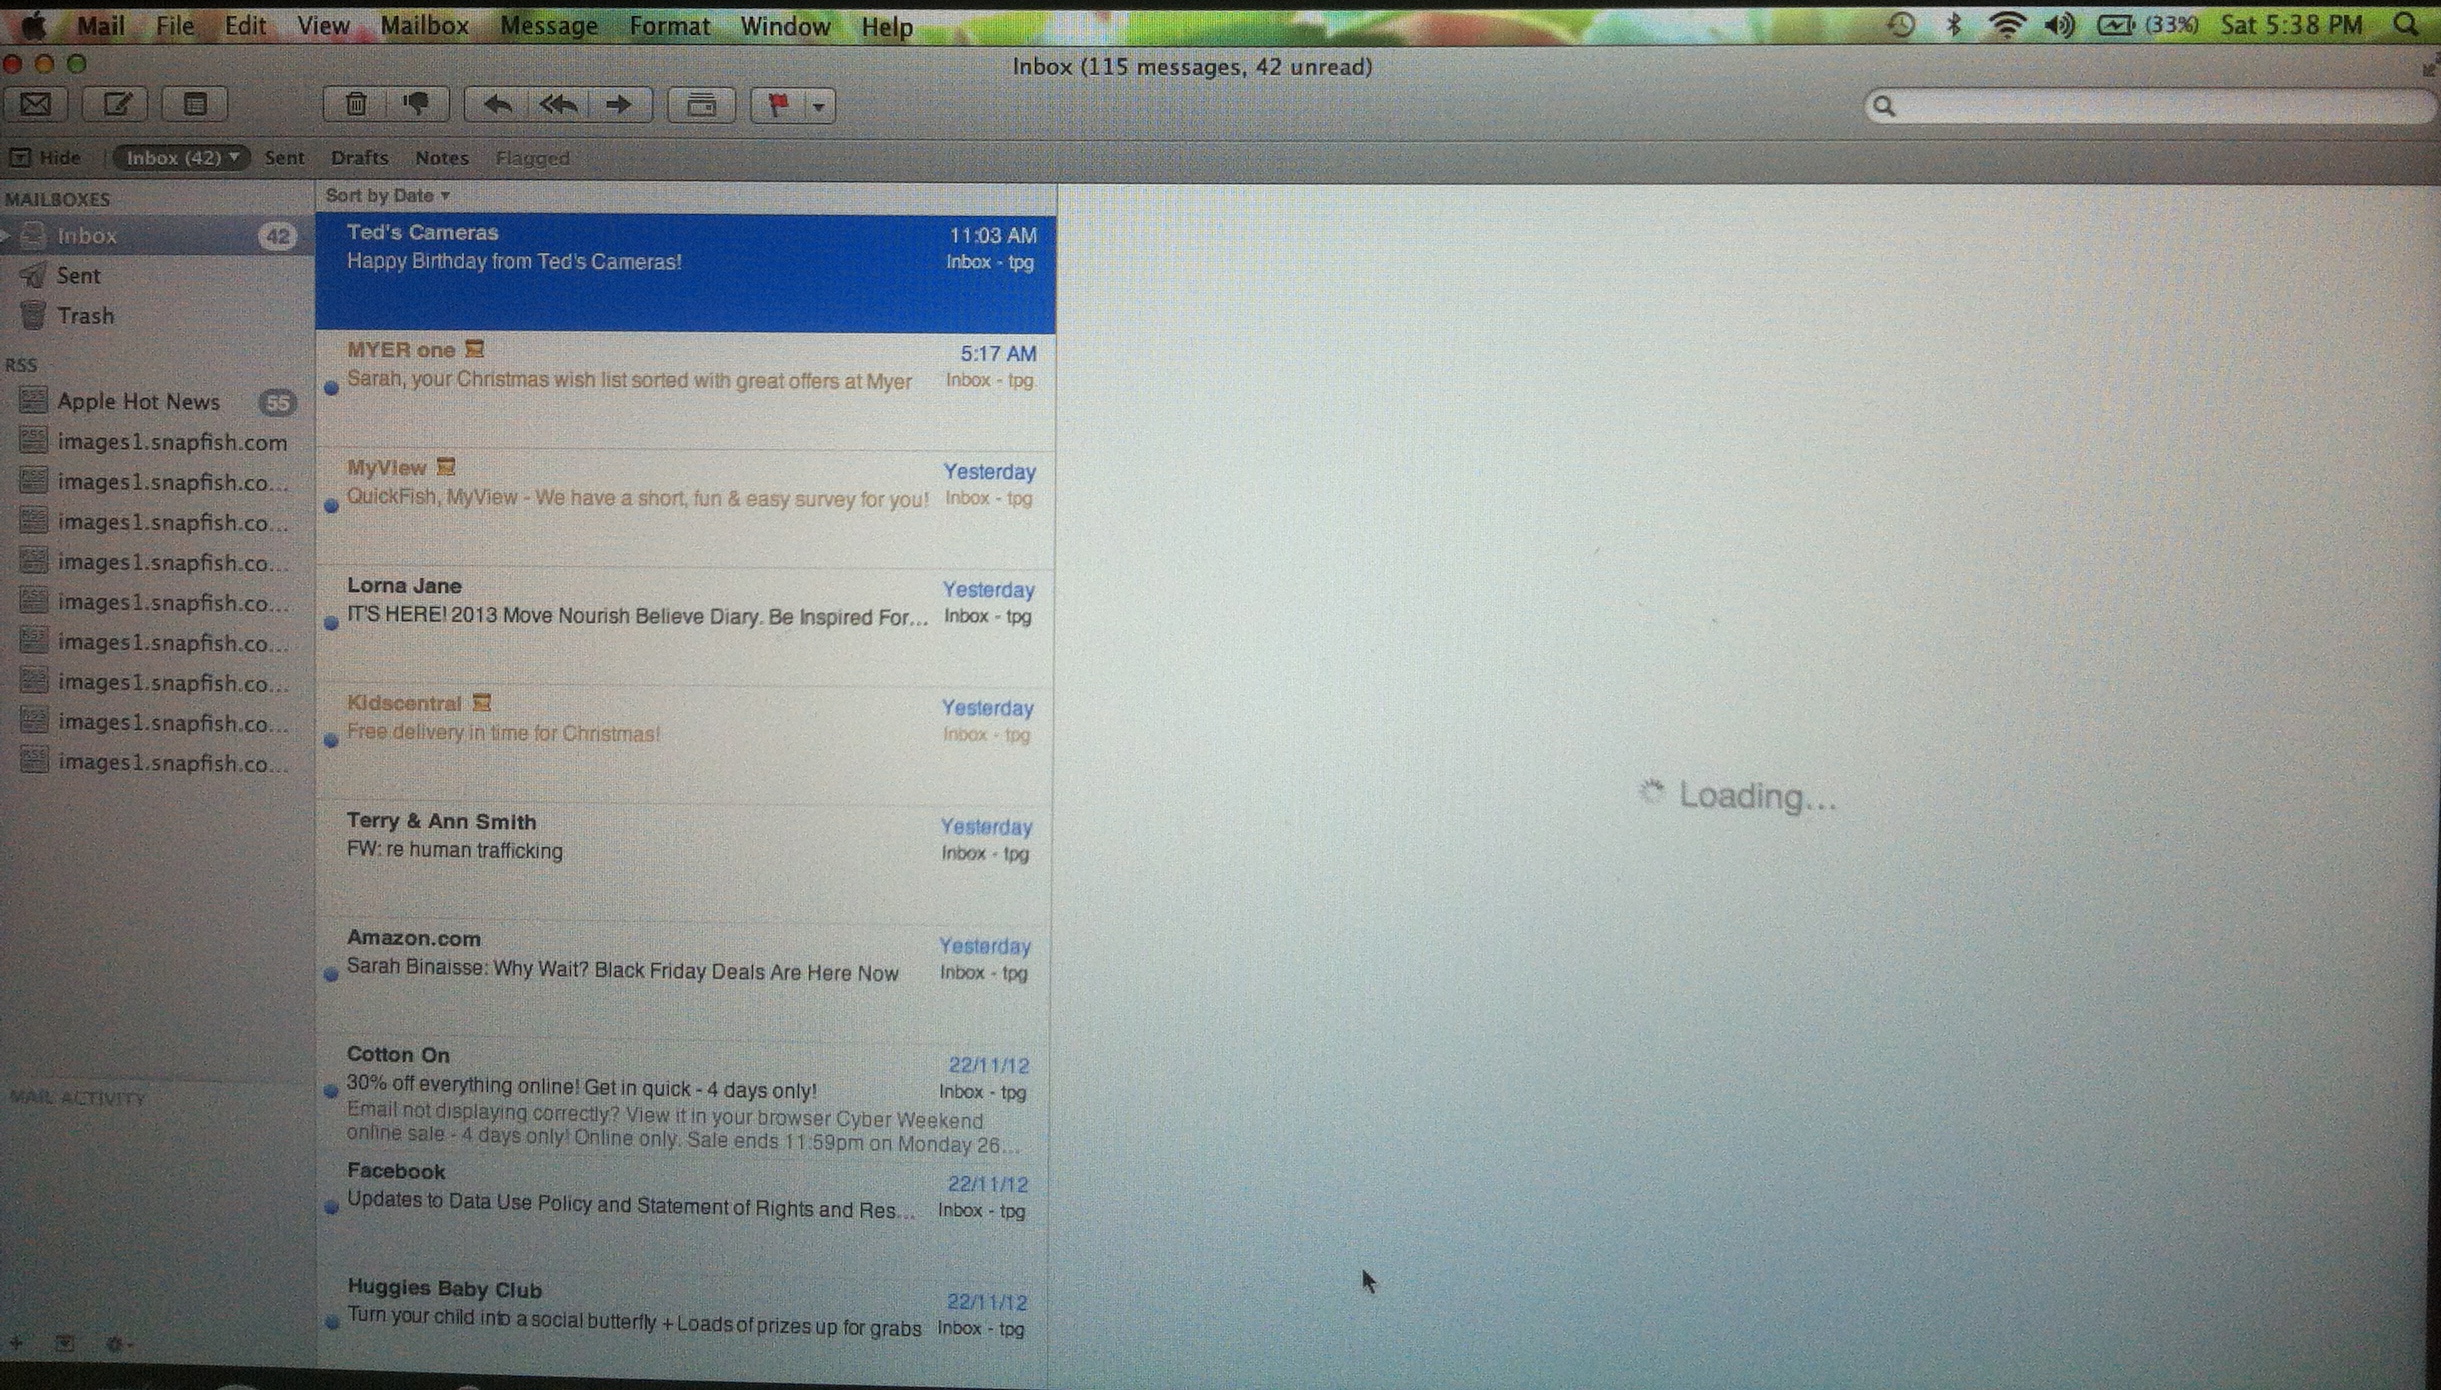Click the Reply arrow icon
Image resolution: width=2441 pixels, height=1390 pixels.
coord(497,104)
